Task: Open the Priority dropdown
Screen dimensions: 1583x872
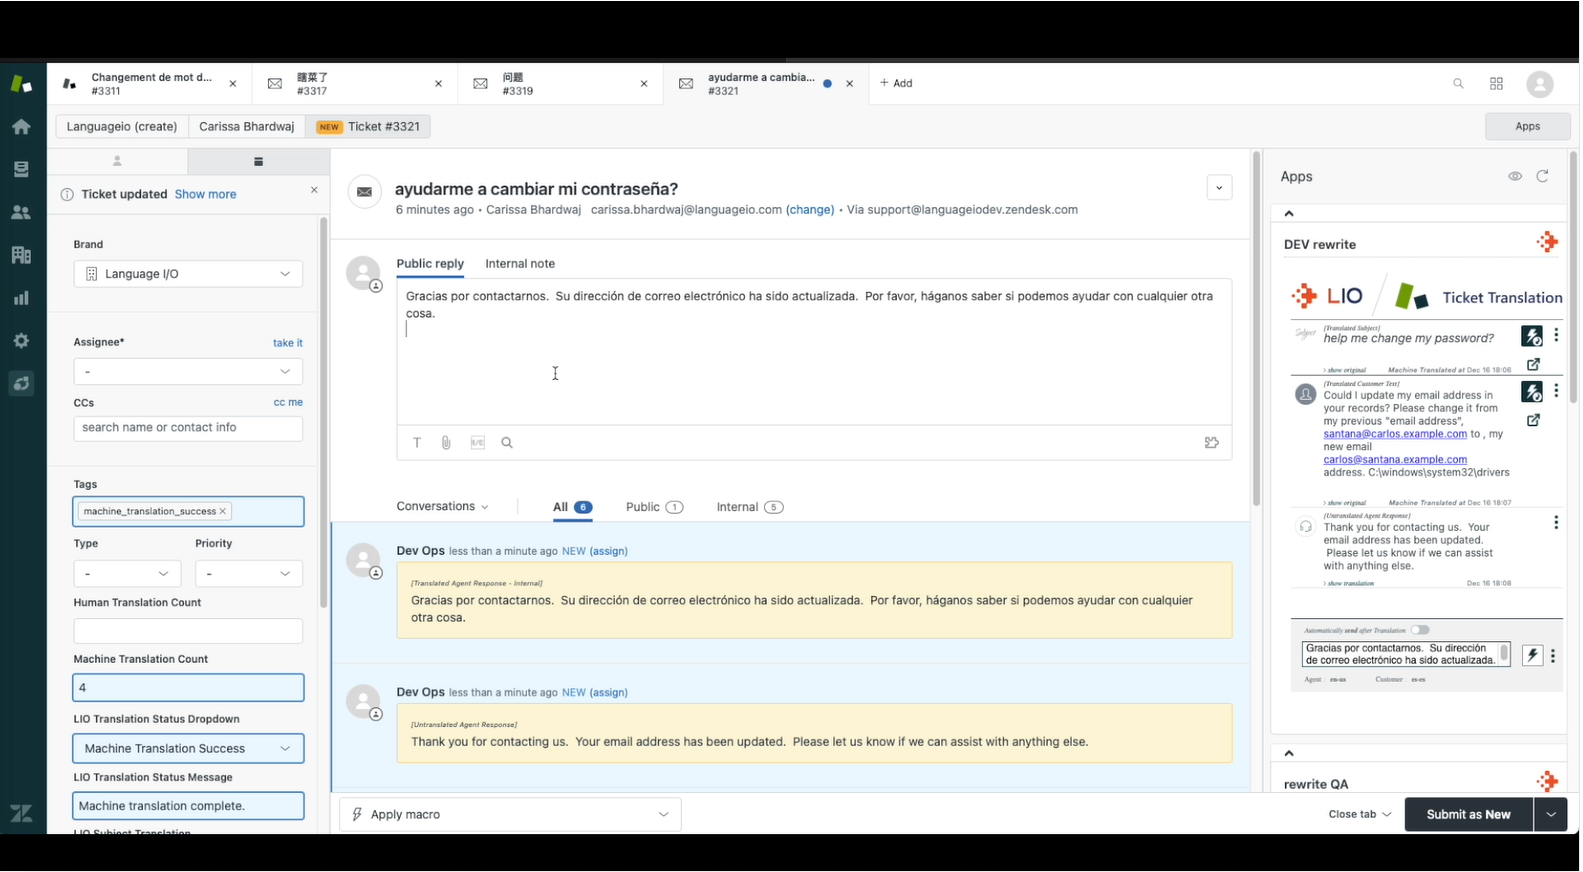Action: (x=249, y=574)
